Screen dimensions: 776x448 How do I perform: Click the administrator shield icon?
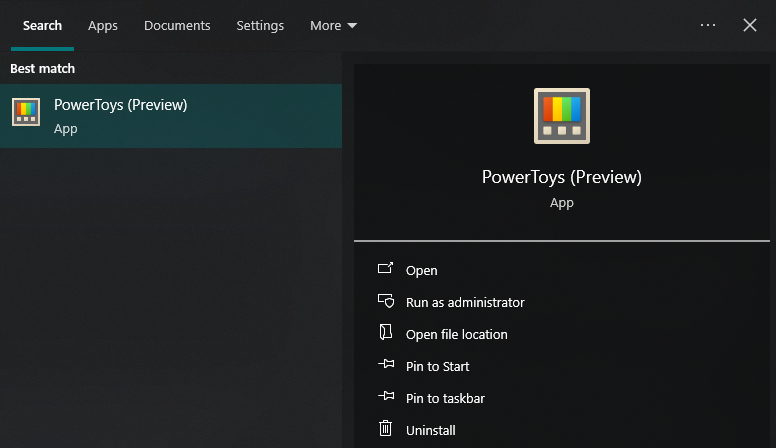pos(386,300)
